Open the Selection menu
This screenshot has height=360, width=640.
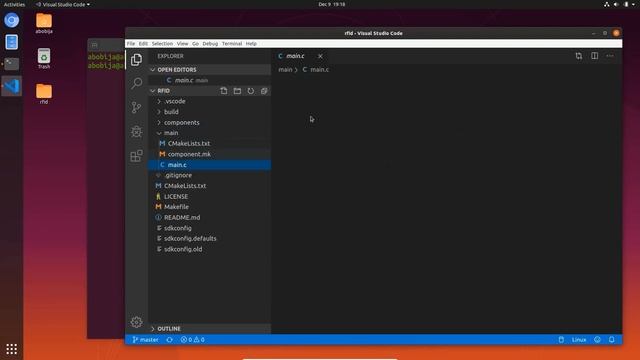pos(162,44)
